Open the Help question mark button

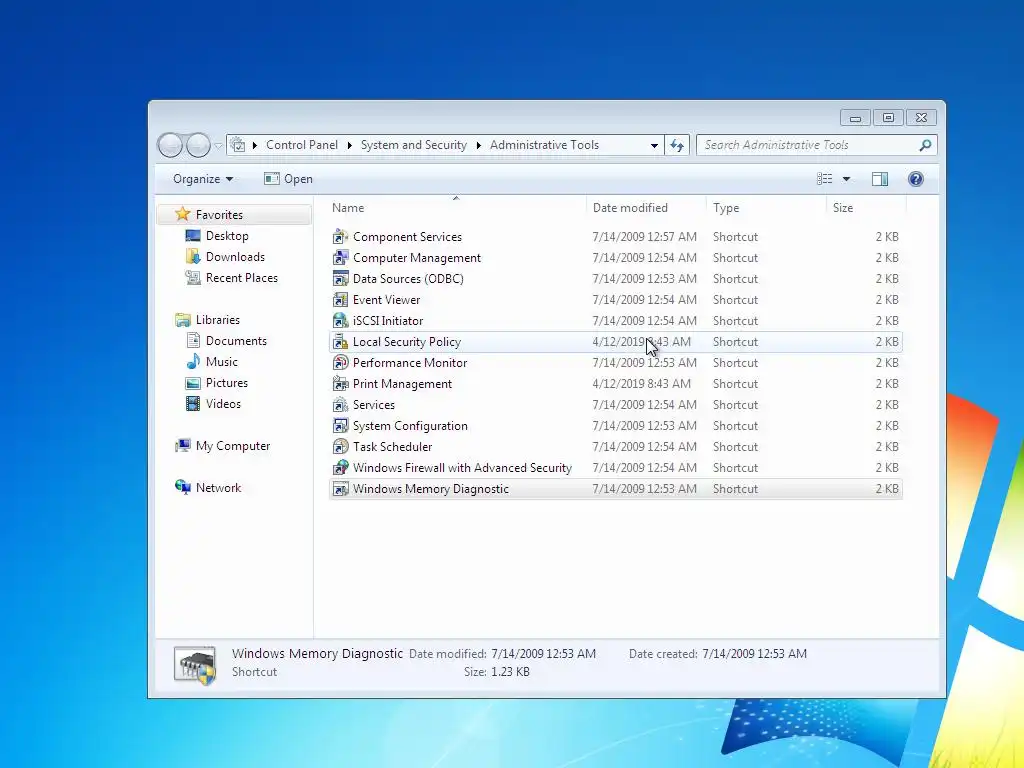click(916, 179)
